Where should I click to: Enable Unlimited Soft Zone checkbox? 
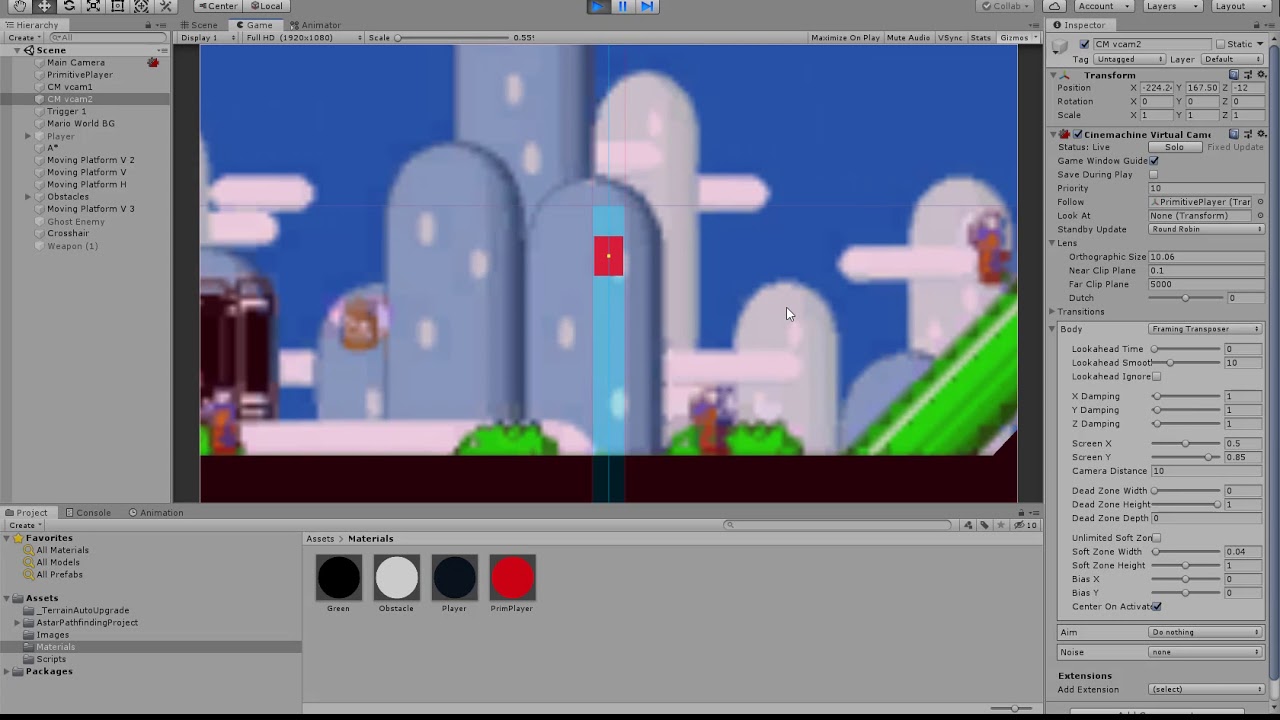point(1157,538)
